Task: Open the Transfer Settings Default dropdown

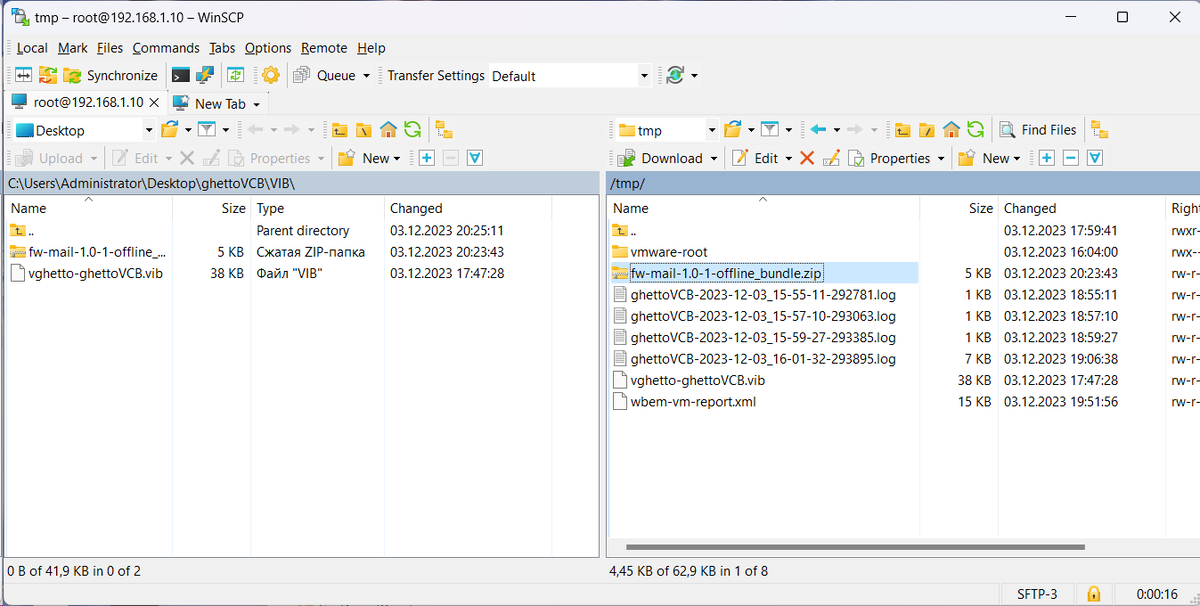Action: [x=644, y=76]
